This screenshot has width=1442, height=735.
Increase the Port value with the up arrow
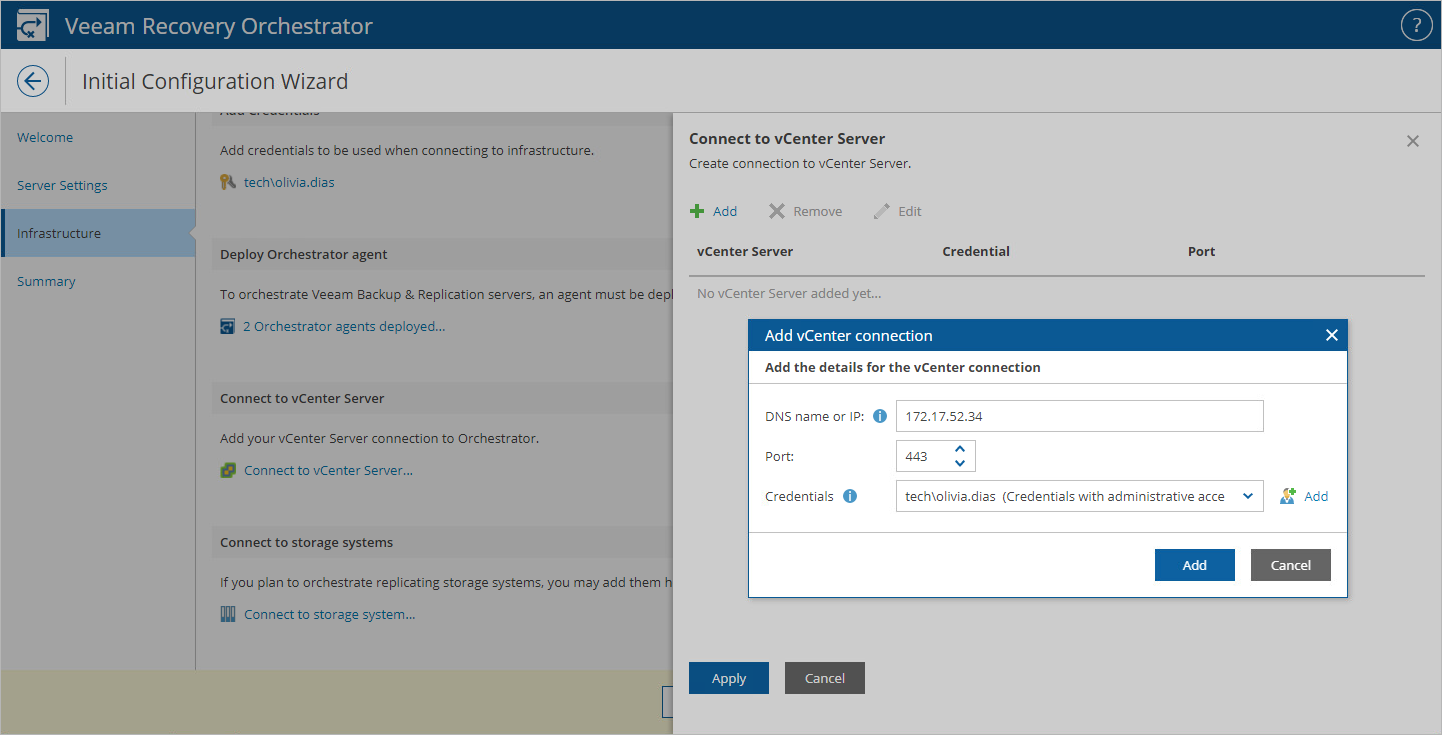pyautogui.click(x=960, y=449)
